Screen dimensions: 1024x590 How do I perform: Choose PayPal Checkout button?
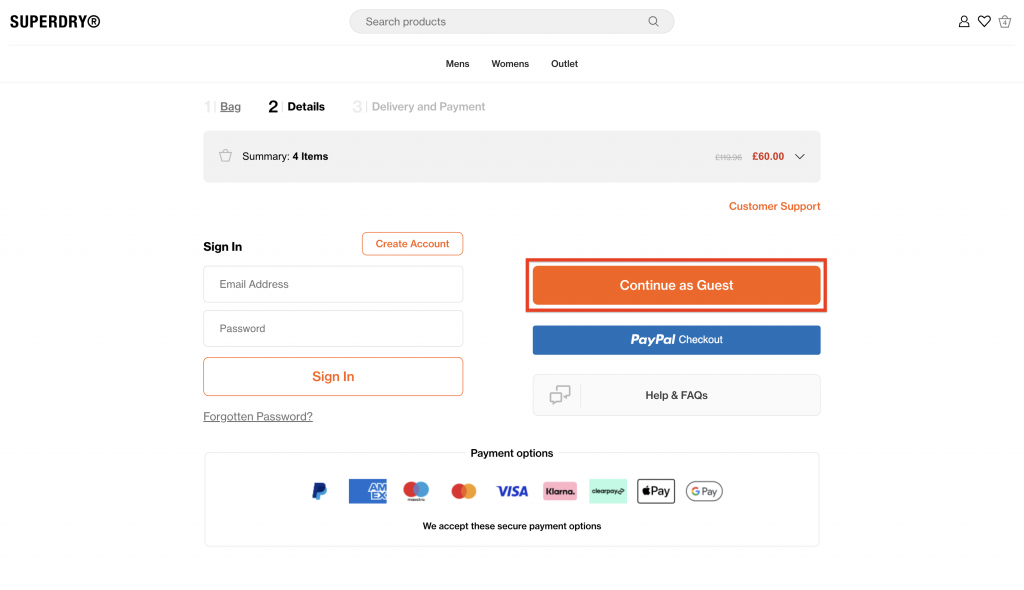click(676, 340)
